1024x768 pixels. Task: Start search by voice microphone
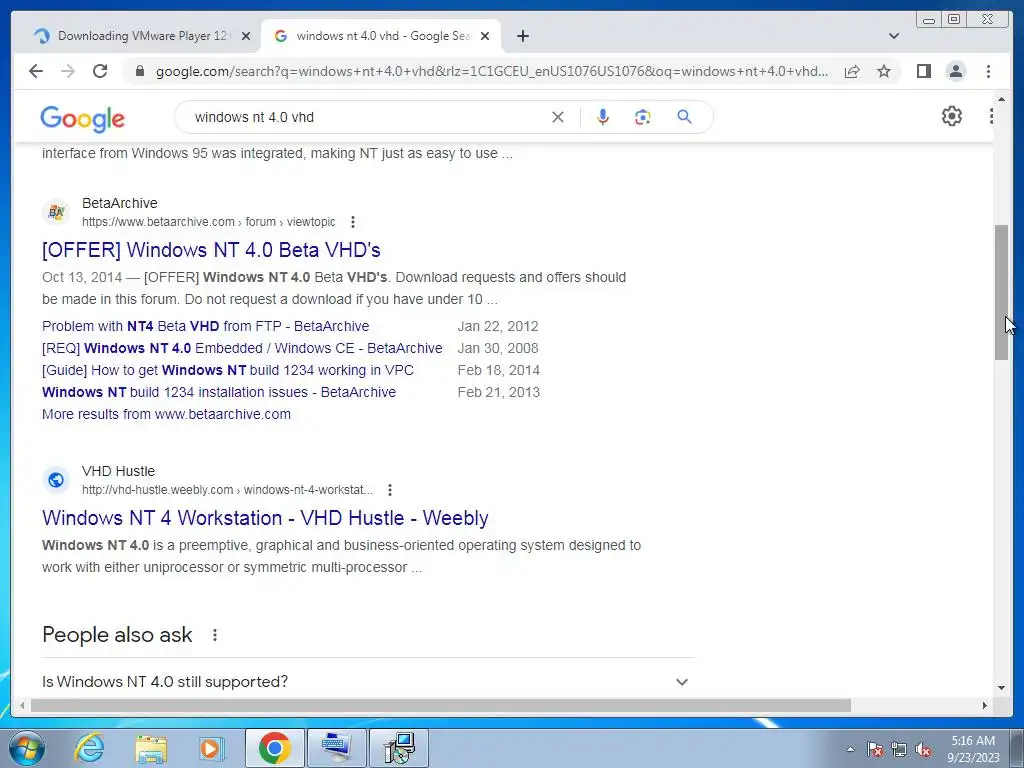(x=603, y=117)
